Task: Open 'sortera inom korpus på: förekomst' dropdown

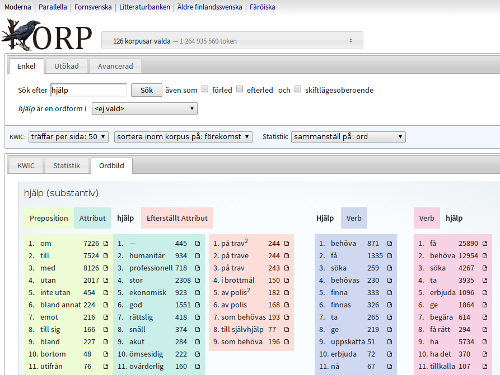Action: click(183, 137)
